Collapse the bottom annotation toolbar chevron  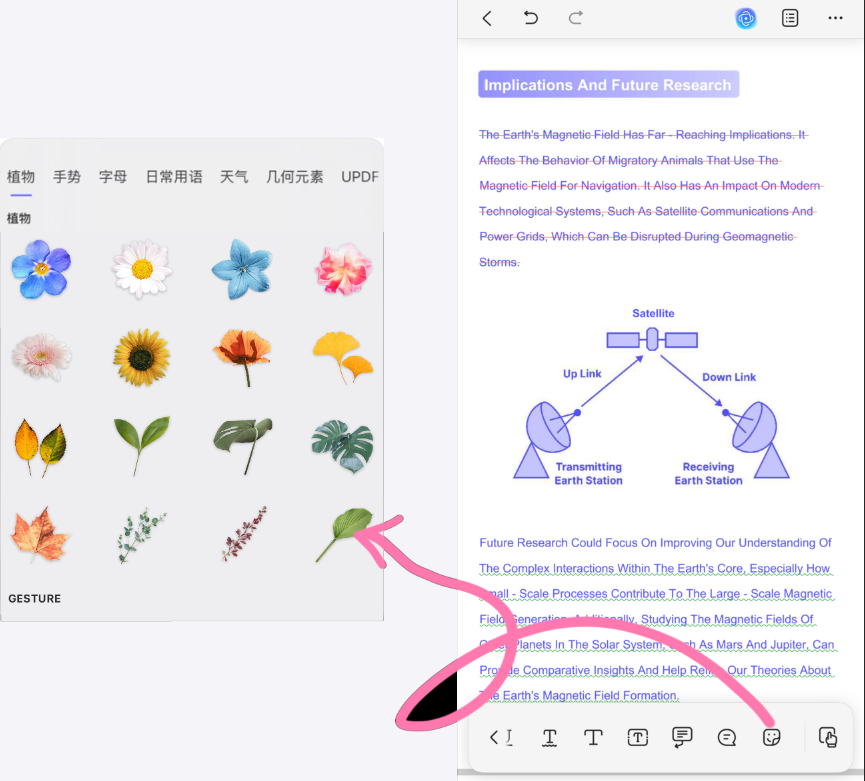[497, 737]
